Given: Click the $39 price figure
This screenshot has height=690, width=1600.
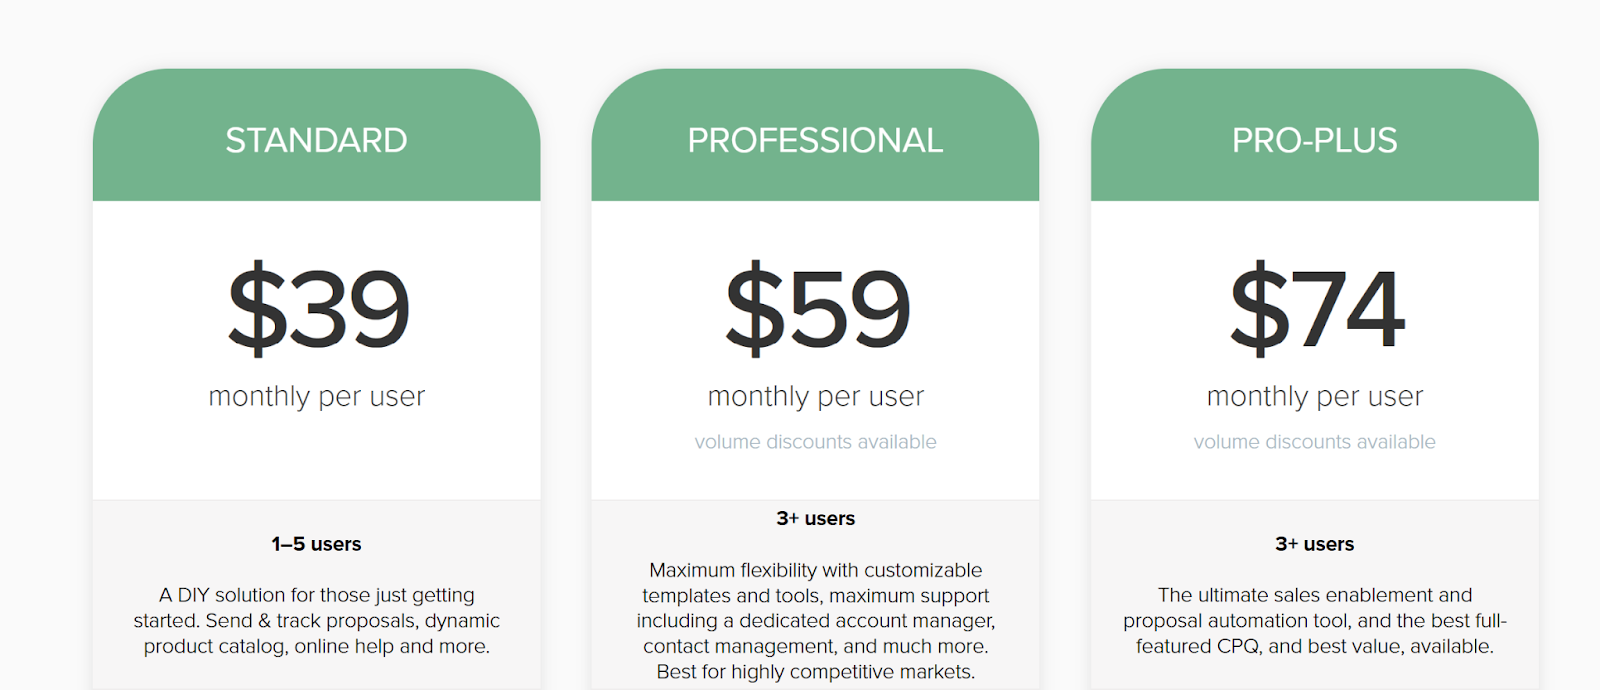Looking at the screenshot, I should (318, 308).
